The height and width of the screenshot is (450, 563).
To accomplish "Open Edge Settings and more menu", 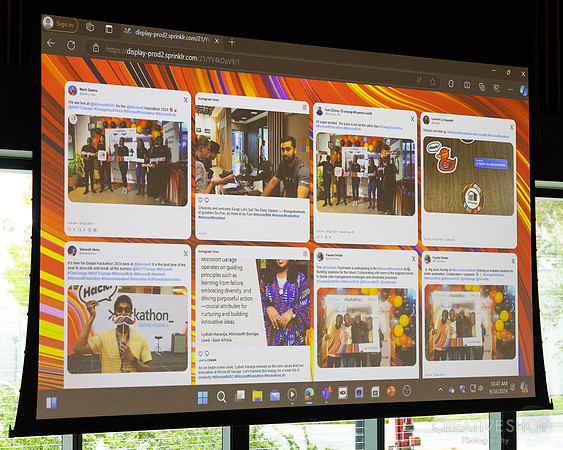I will click(510, 89).
